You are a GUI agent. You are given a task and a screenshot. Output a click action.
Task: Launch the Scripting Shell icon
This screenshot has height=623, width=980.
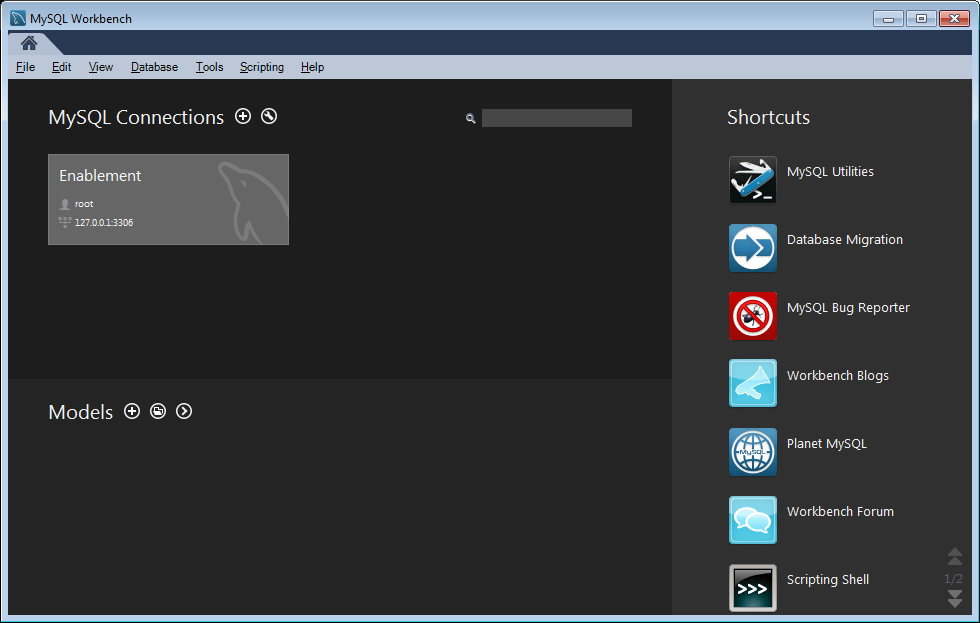pos(752,588)
